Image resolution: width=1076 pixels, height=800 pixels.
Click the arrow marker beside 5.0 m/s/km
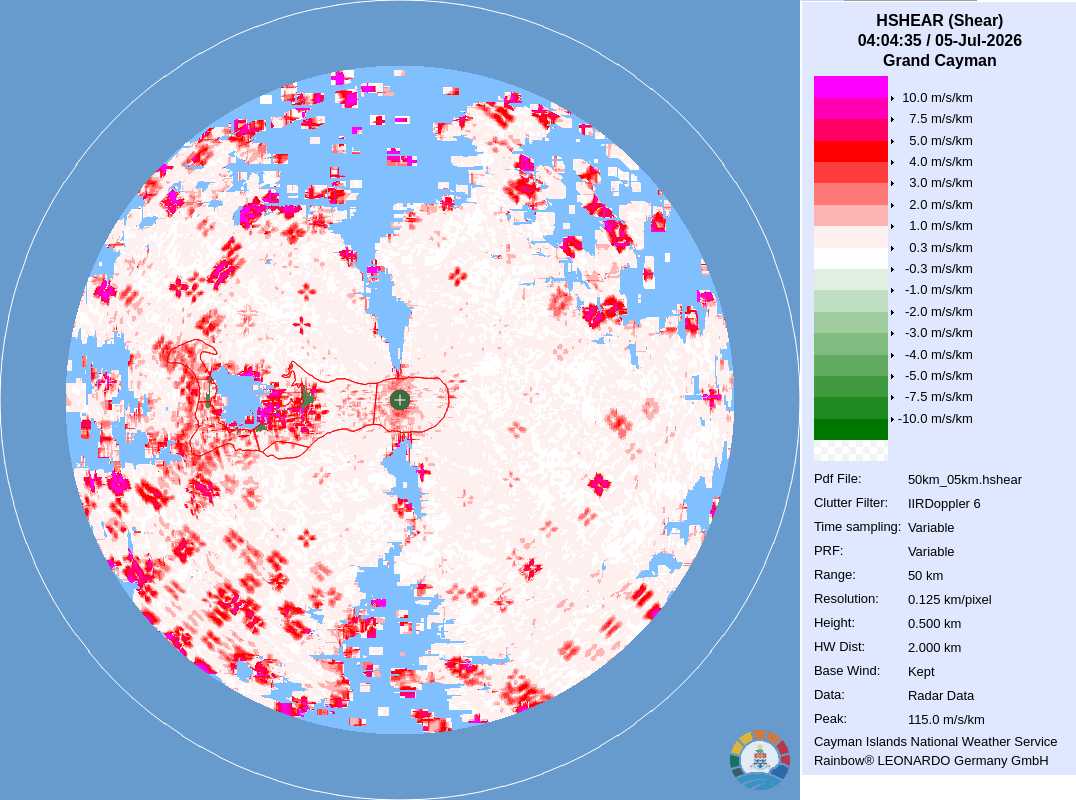click(892, 141)
